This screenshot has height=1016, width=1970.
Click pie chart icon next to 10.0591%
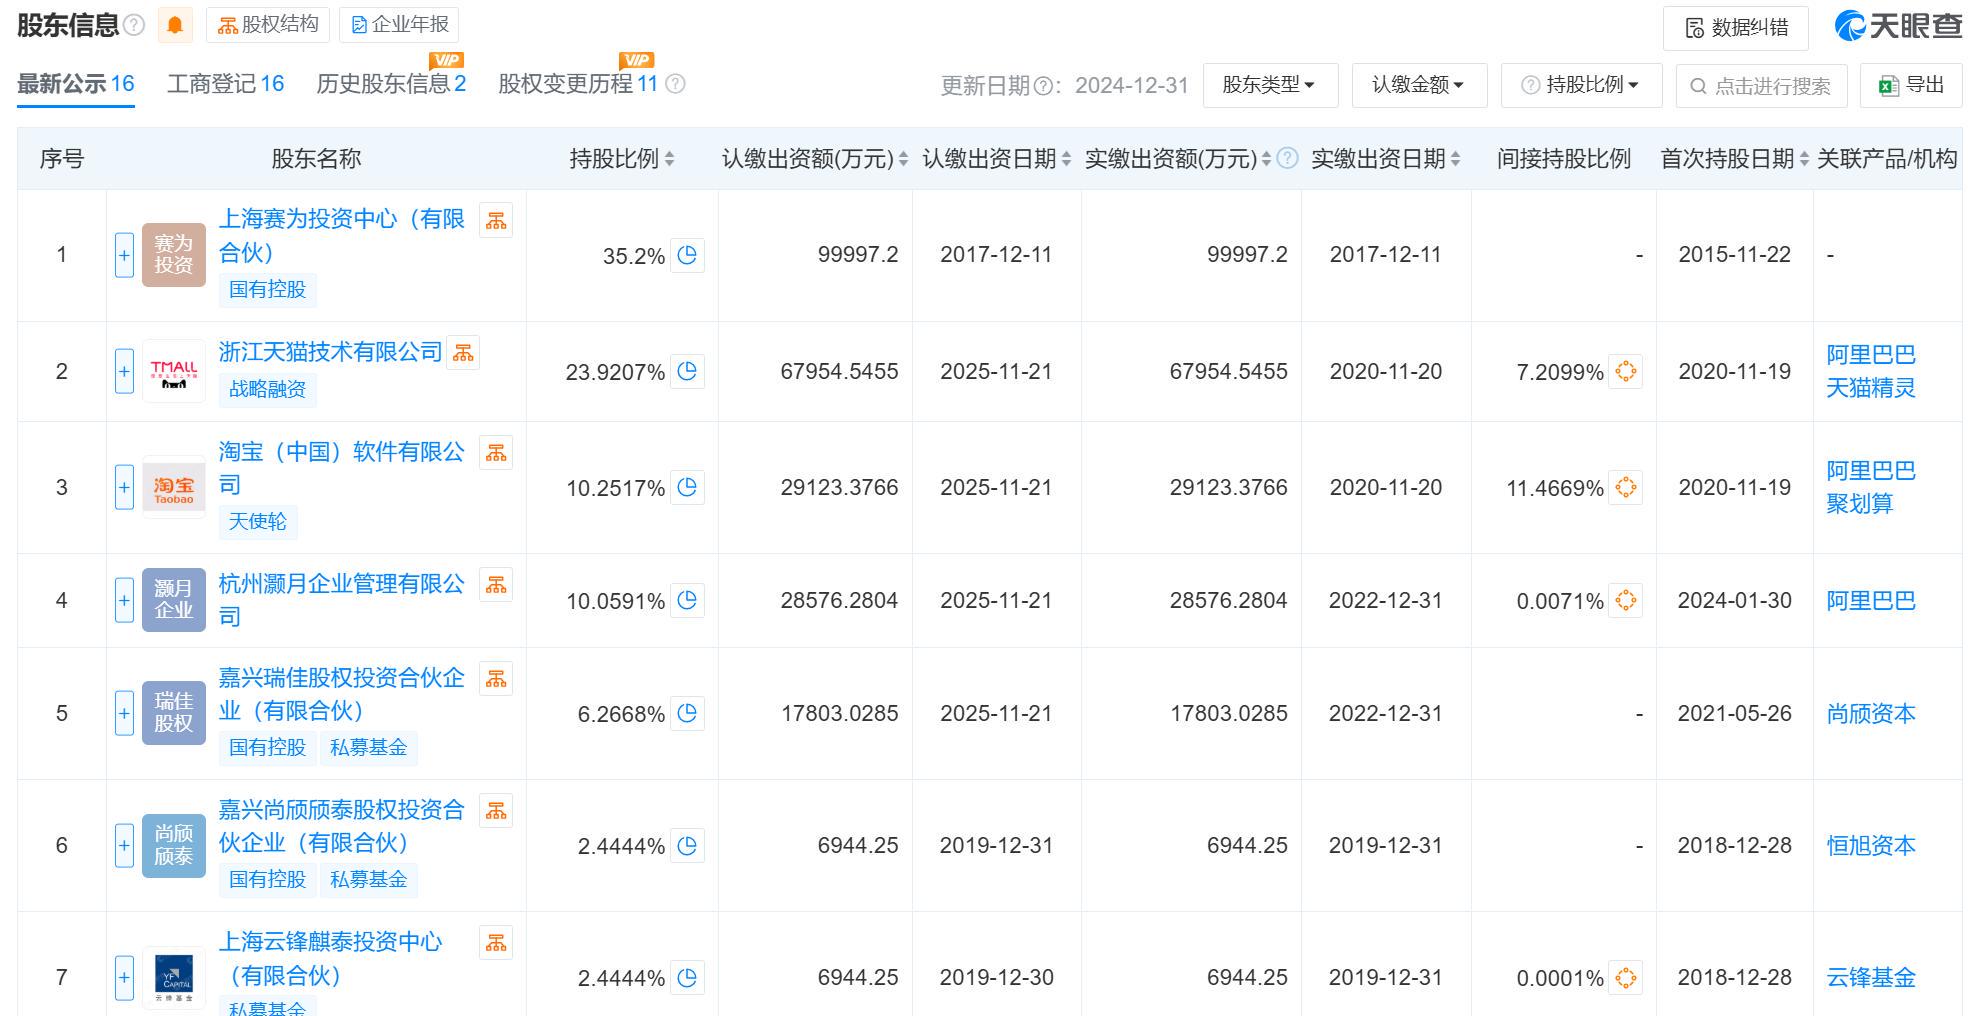tap(687, 600)
